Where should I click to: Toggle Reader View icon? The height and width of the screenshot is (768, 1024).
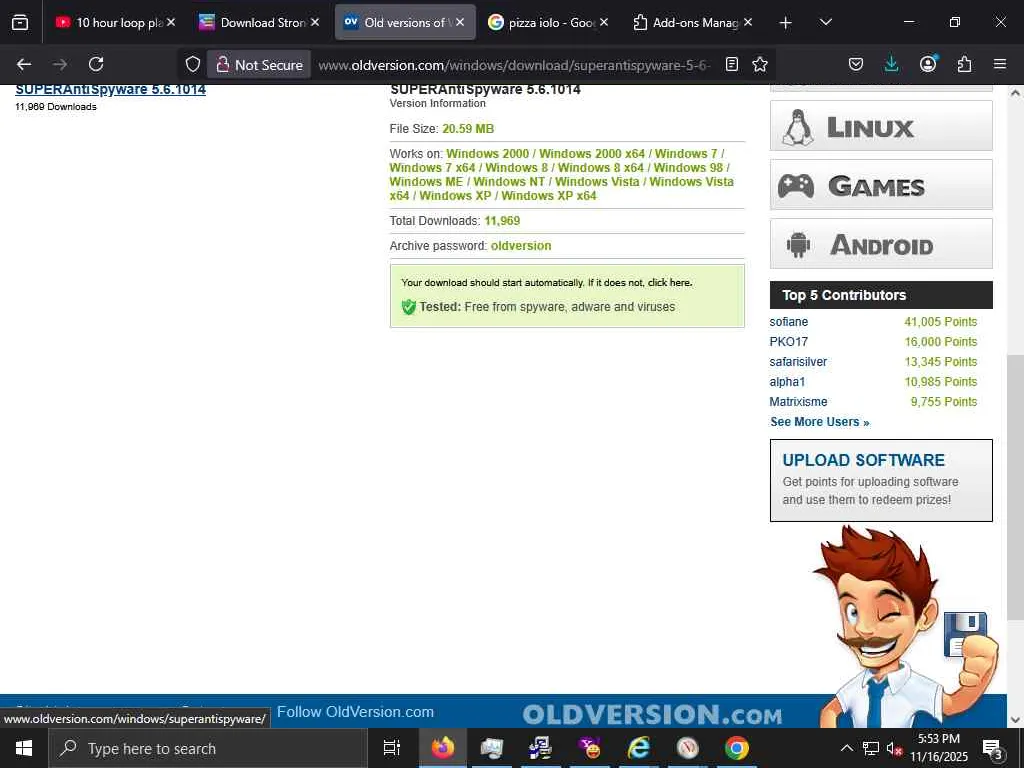click(732, 64)
